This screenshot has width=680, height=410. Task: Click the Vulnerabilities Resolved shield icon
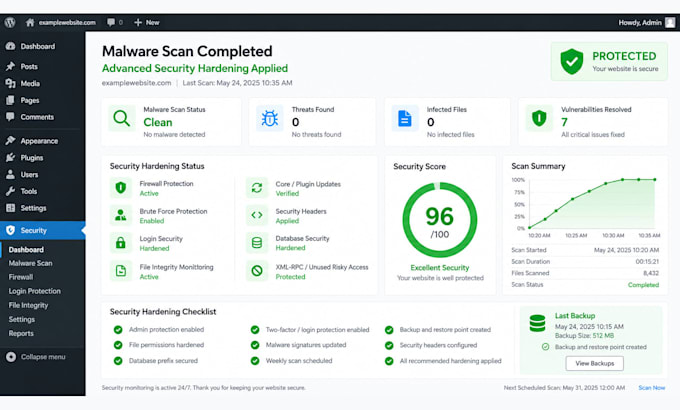[x=539, y=118]
